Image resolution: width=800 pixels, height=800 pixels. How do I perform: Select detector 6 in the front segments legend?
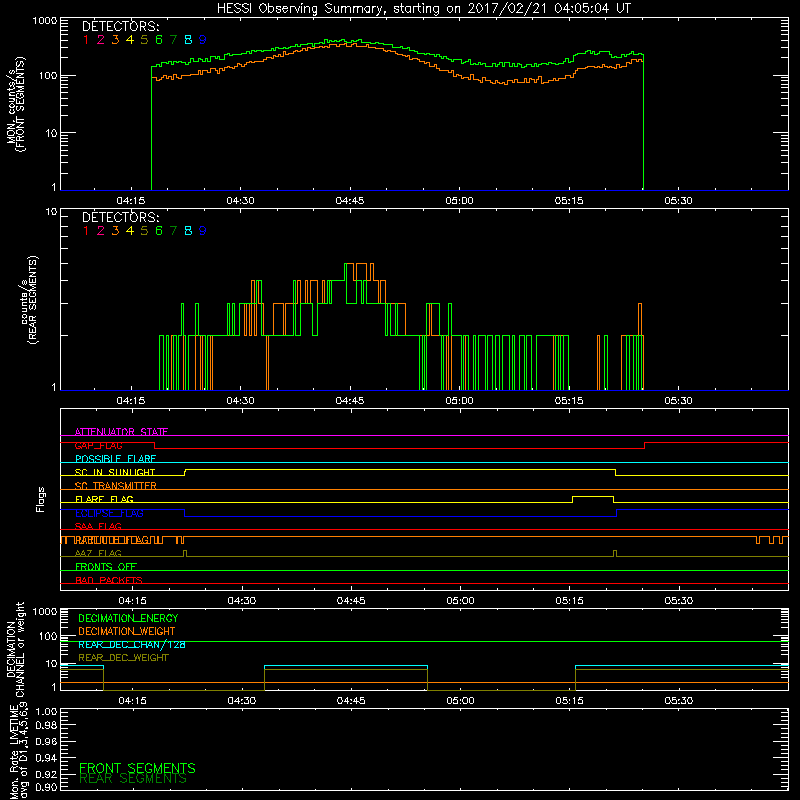[x=159, y=40]
